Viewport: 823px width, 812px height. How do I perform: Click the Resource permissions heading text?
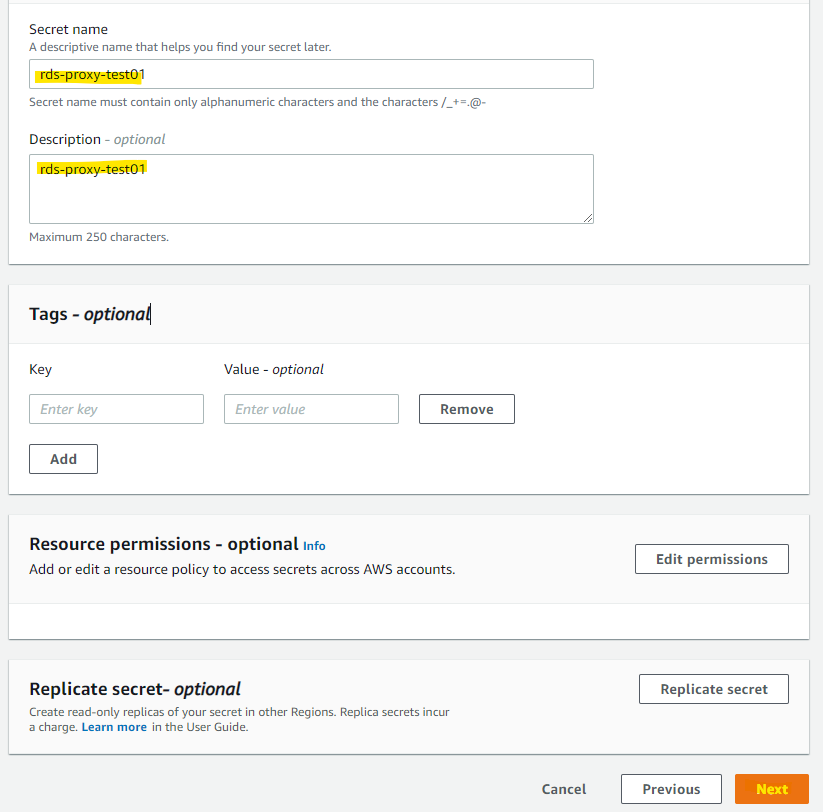coord(164,544)
